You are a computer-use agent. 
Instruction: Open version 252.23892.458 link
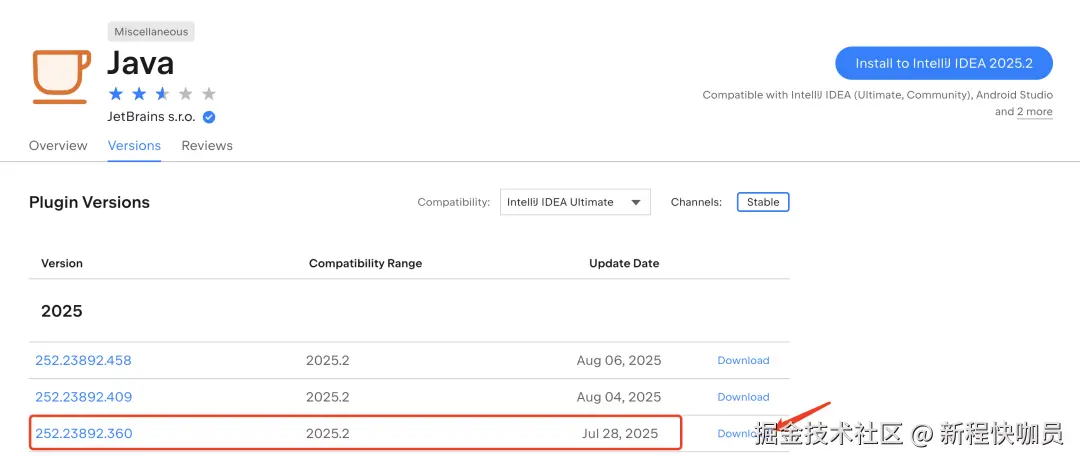[84, 361]
